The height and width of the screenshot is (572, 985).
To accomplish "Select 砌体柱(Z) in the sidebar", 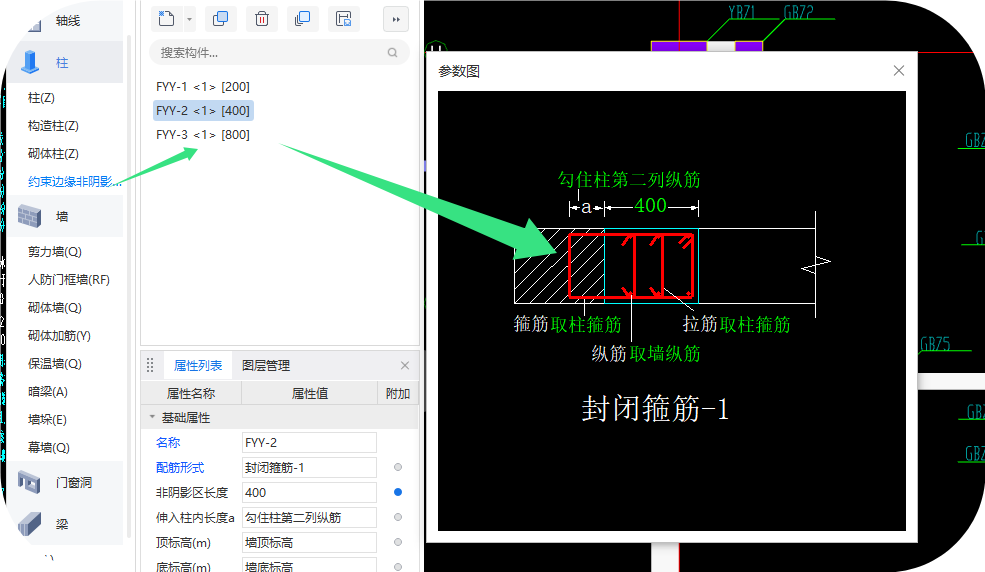I will (x=53, y=154).
